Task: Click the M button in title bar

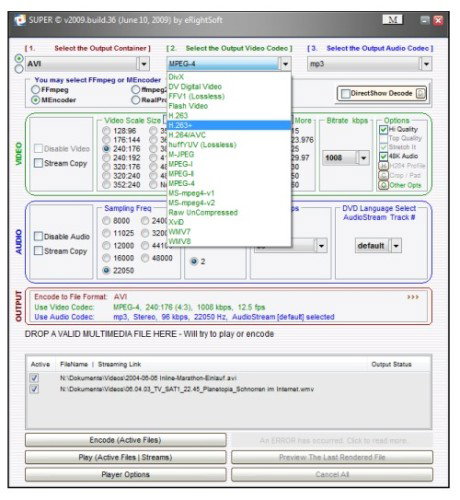Action: point(392,20)
